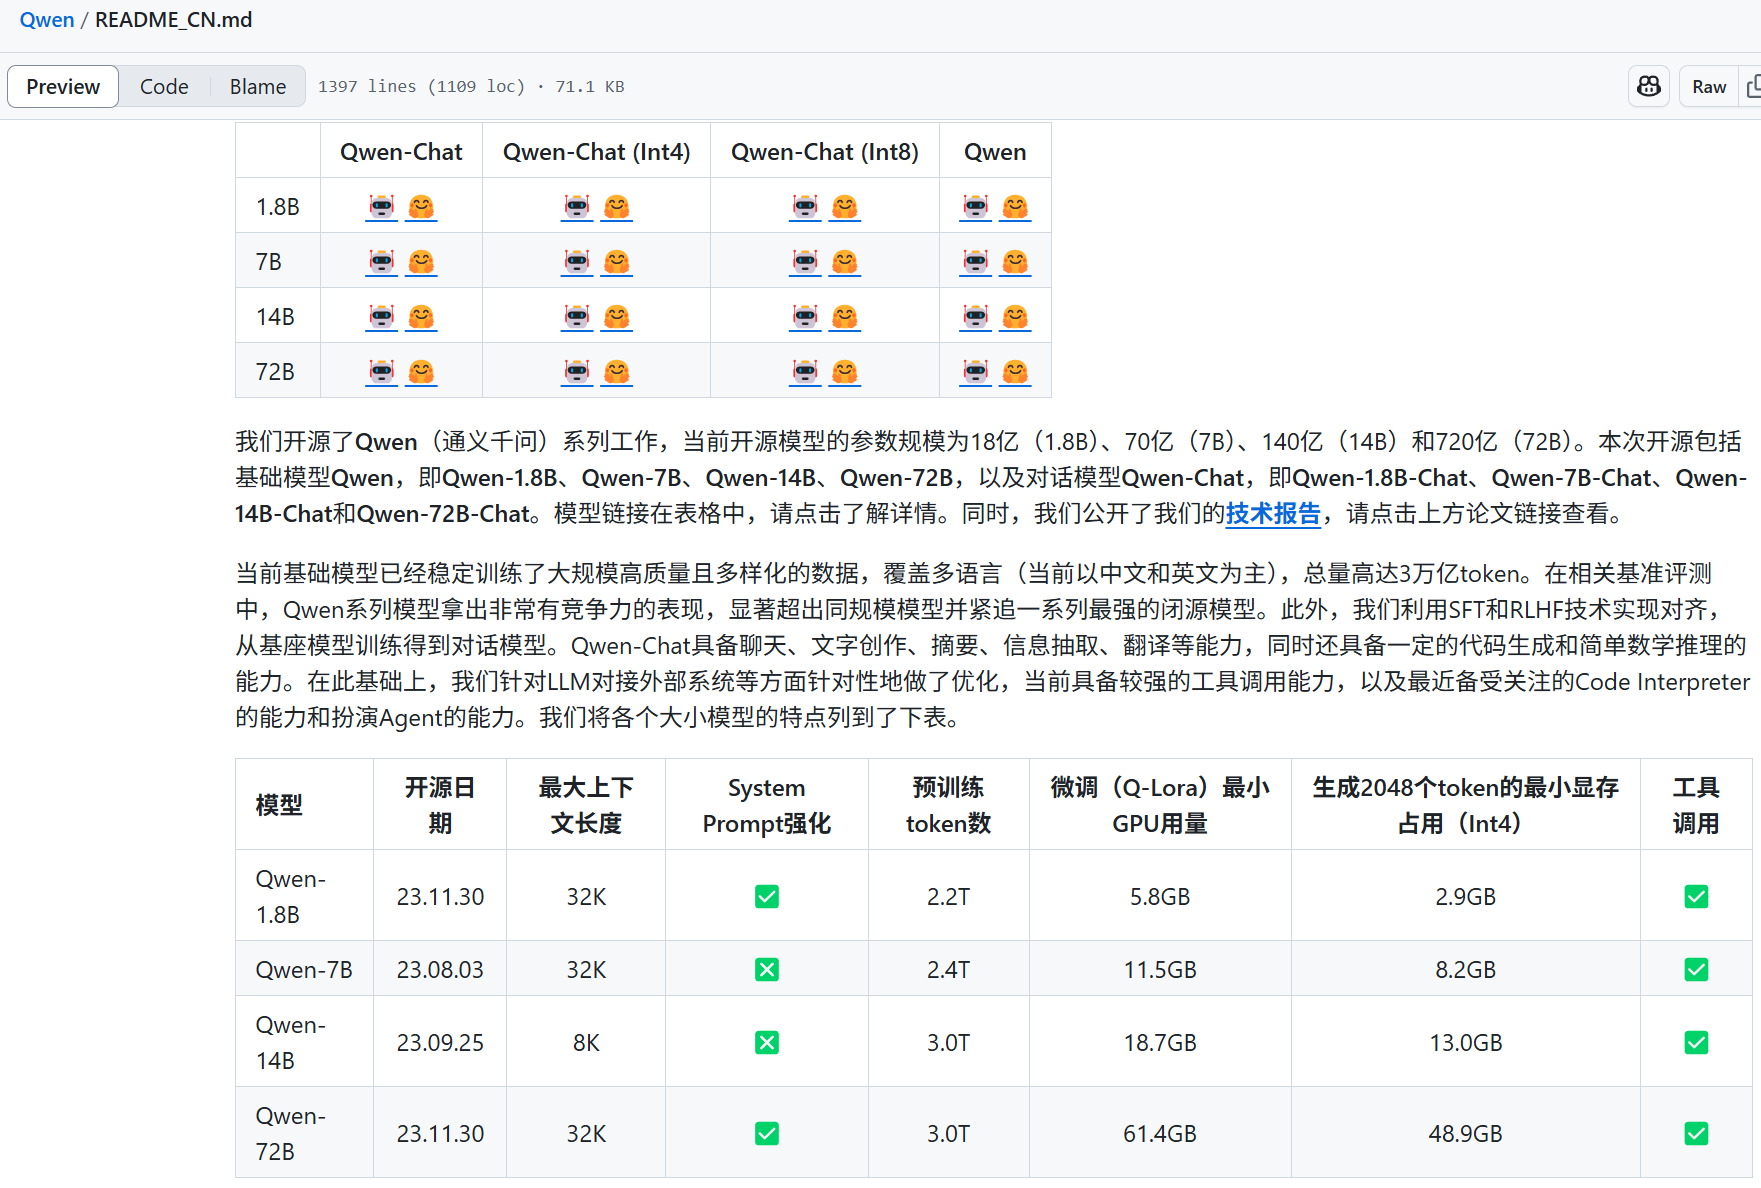Click Qwen-72B System Prompt check mark

pyautogui.click(x=767, y=1134)
